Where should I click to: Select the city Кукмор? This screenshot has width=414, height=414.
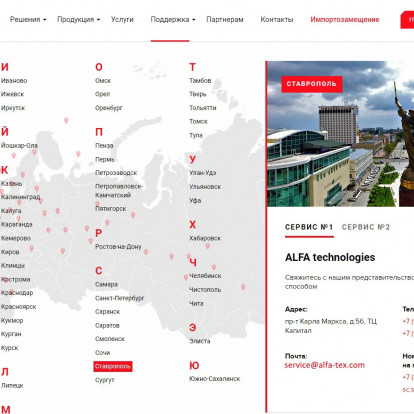[12, 320]
